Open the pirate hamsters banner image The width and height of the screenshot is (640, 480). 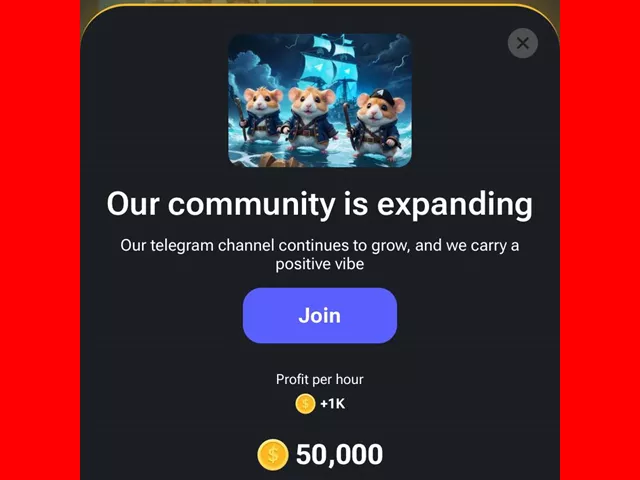320,100
